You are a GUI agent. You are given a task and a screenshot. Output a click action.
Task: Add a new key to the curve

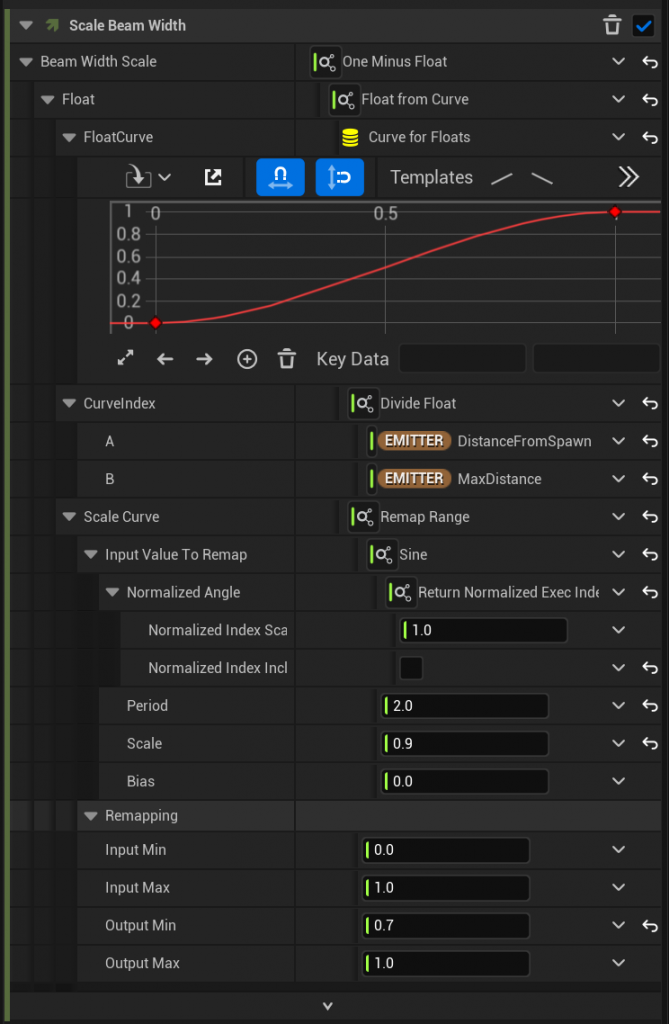coord(247,359)
